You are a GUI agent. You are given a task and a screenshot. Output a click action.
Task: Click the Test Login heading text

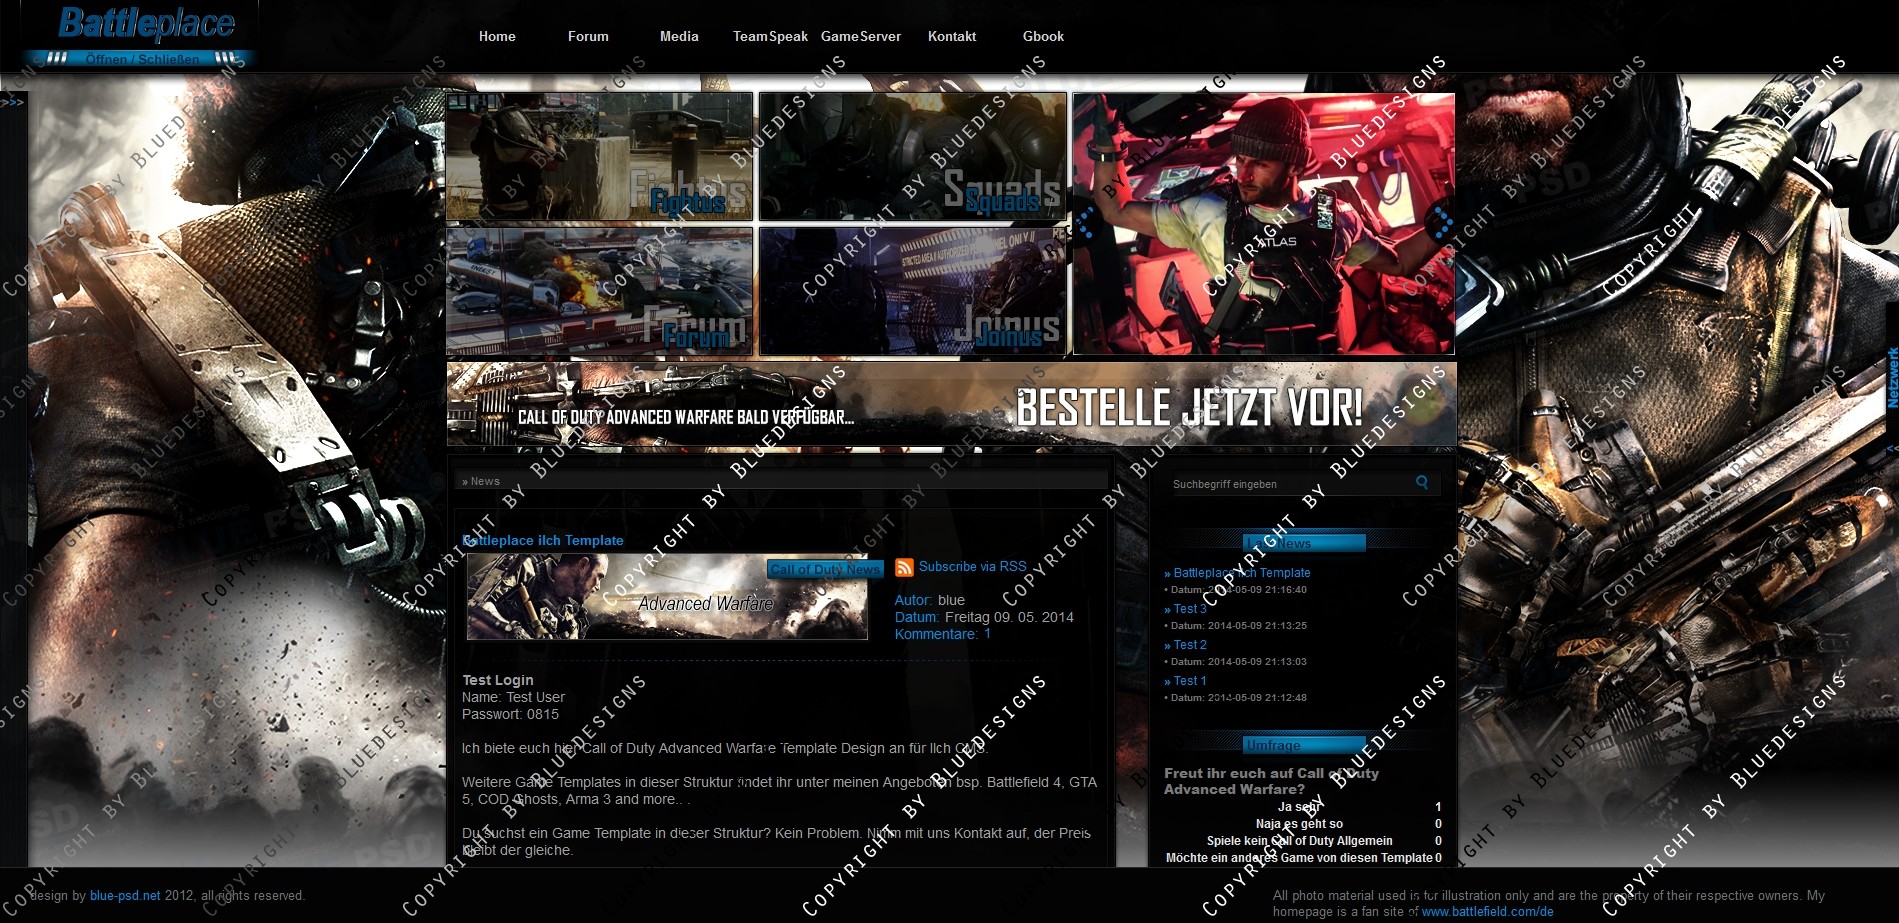[498, 680]
